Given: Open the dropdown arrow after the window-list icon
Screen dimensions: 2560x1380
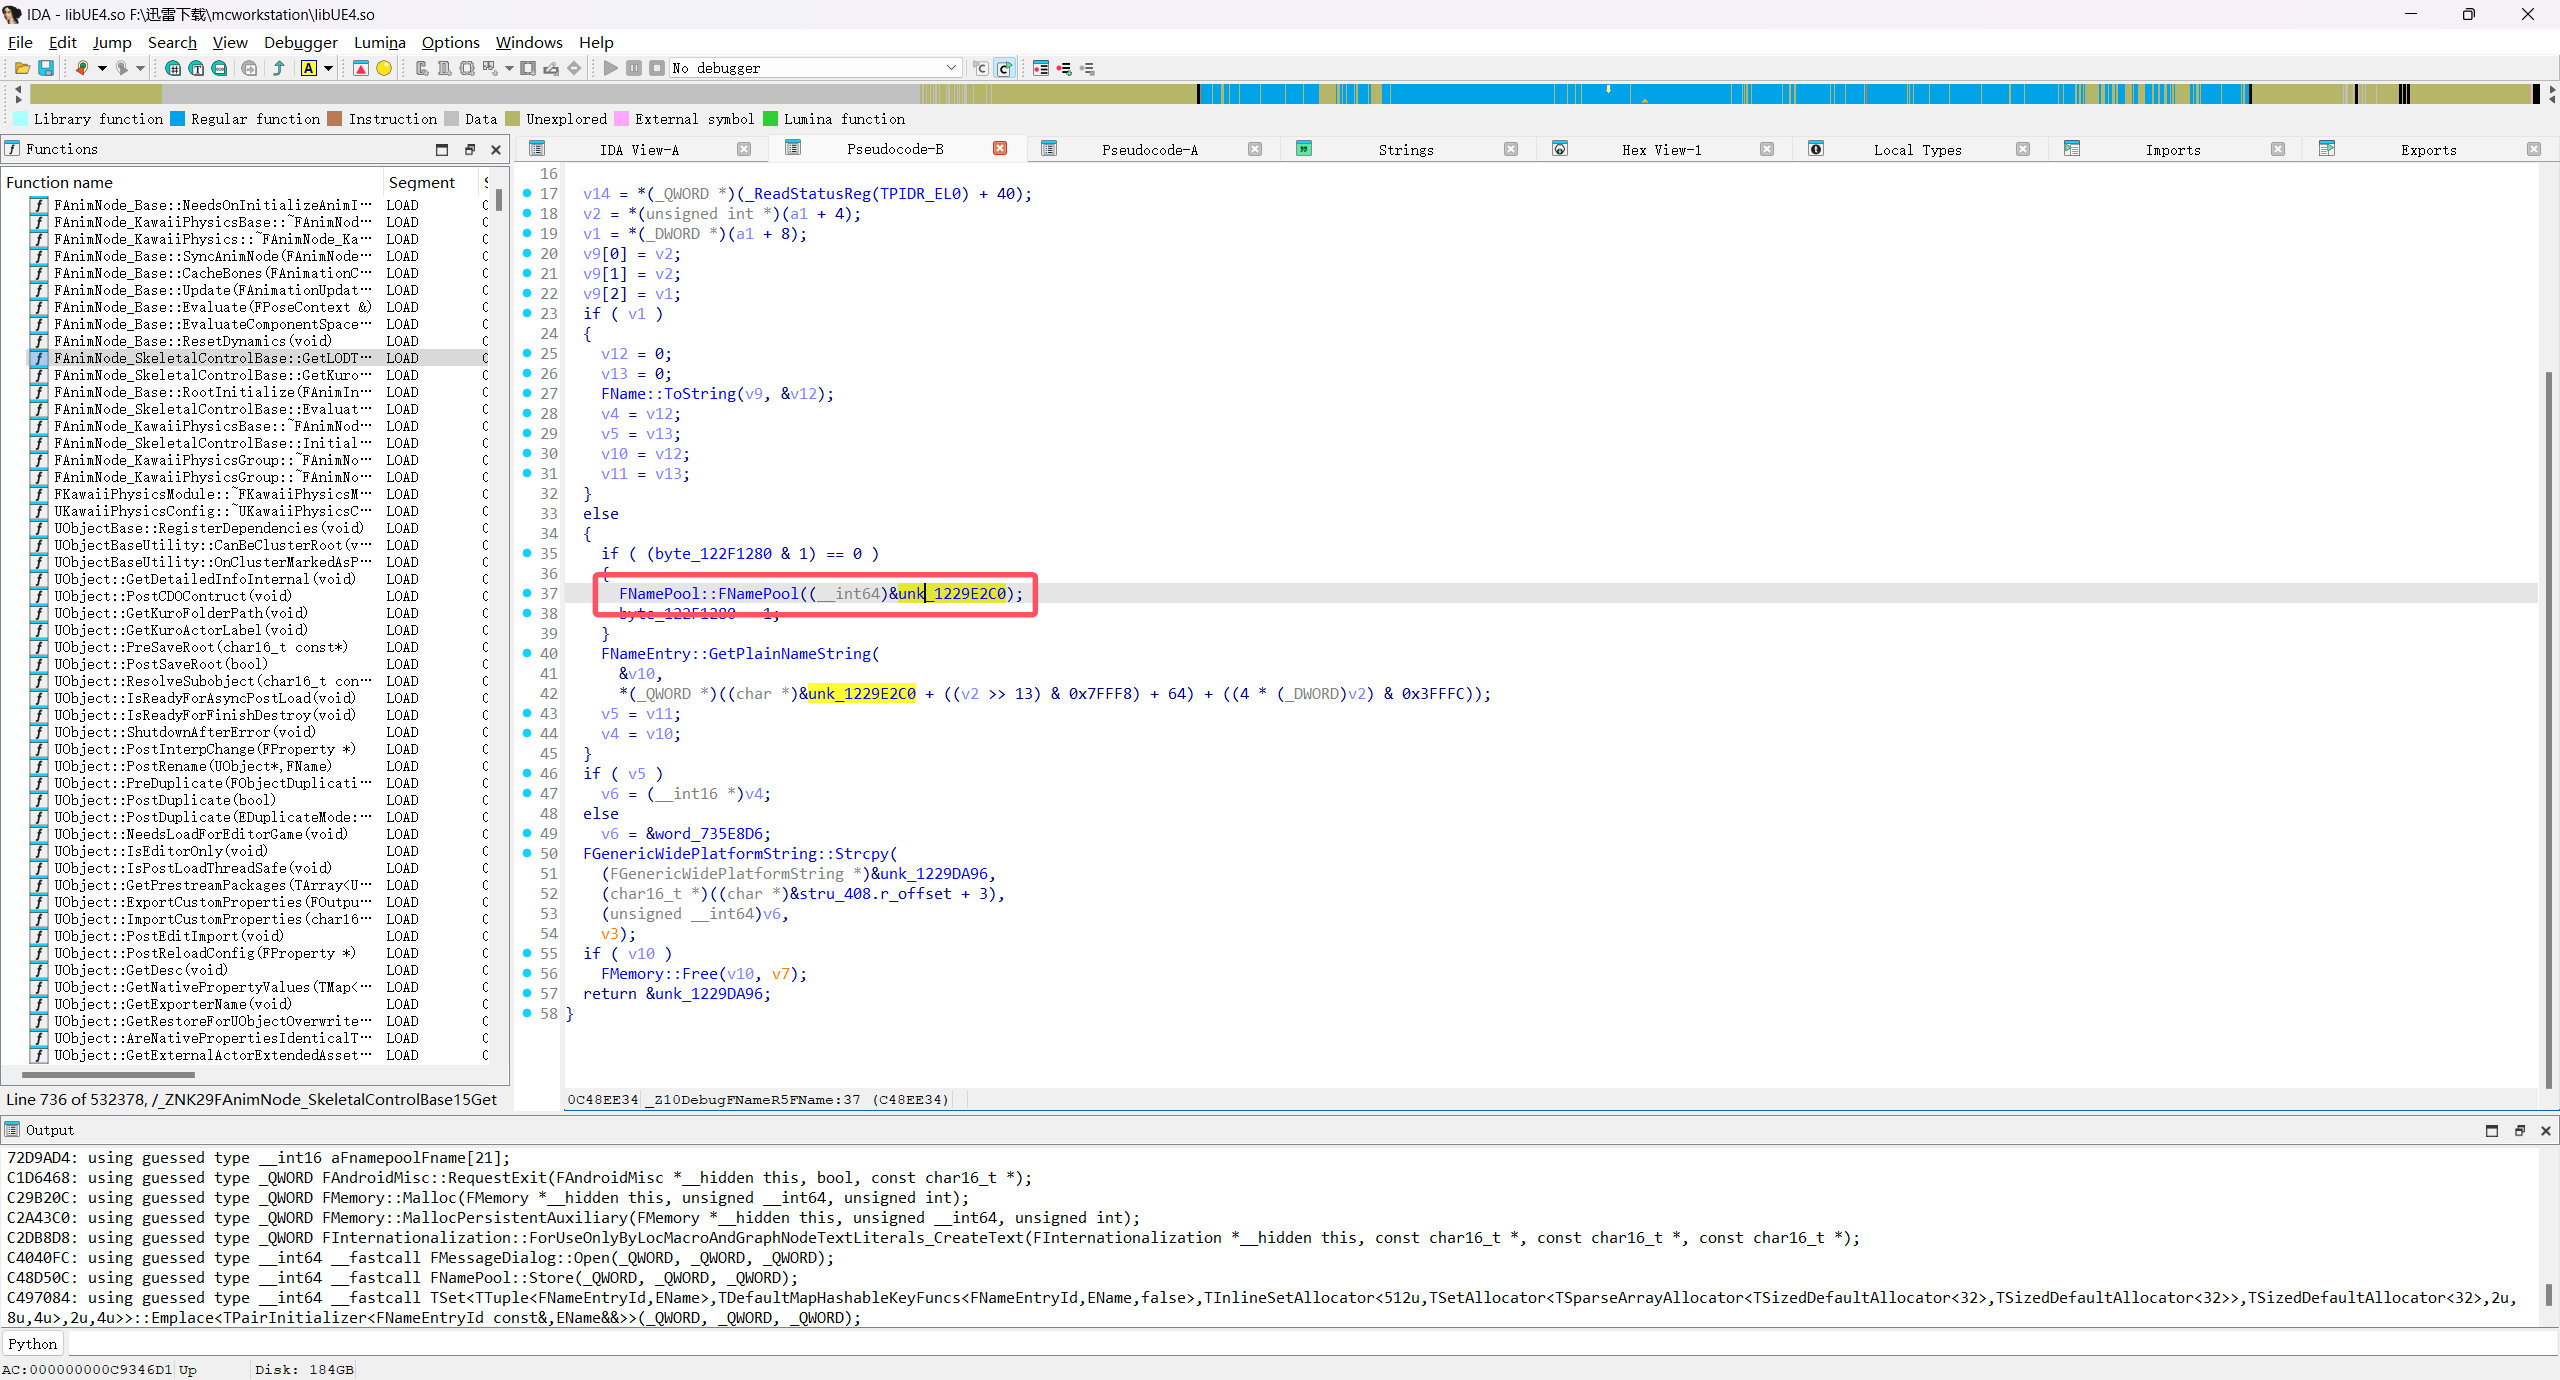Looking at the screenshot, I should (509, 68).
